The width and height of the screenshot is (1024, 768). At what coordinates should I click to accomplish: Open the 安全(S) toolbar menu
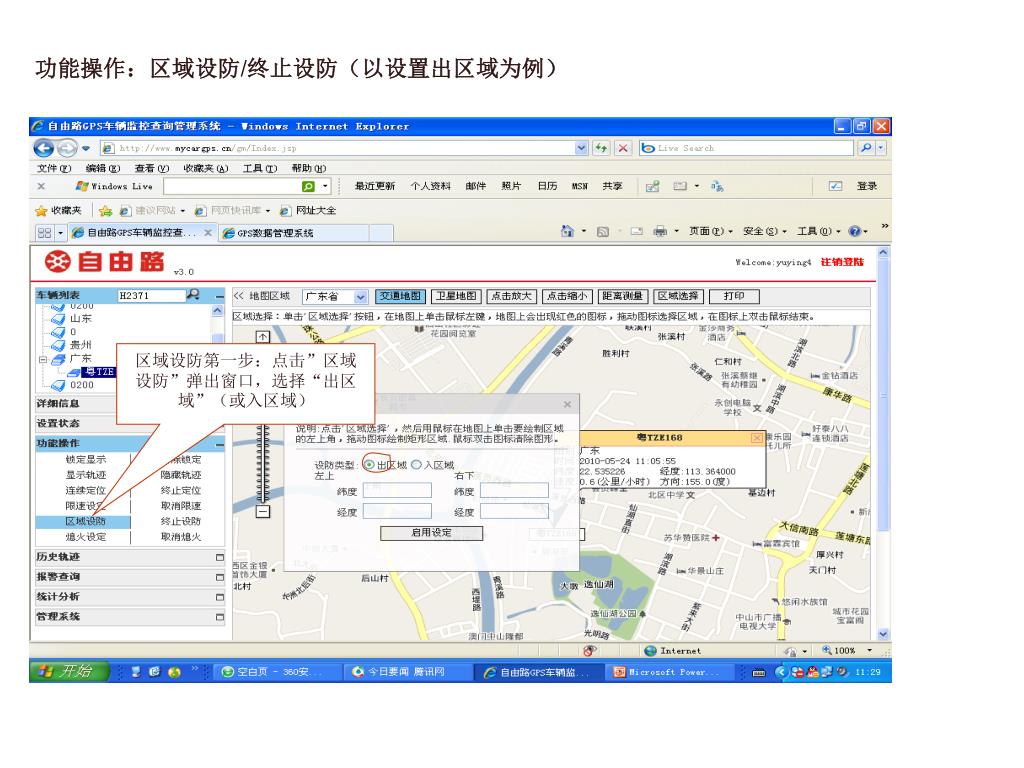click(x=765, y=231)
